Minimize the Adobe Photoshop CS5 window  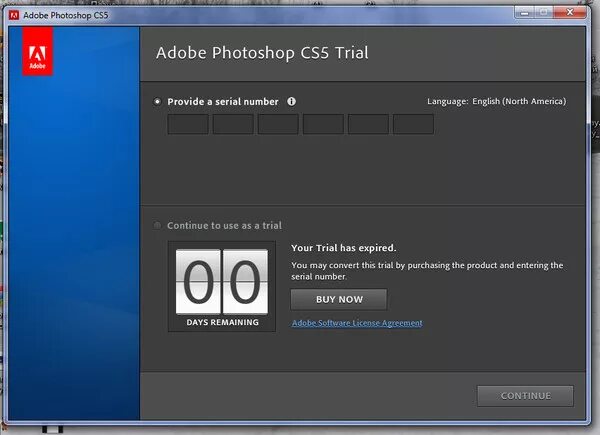[525, 13]
